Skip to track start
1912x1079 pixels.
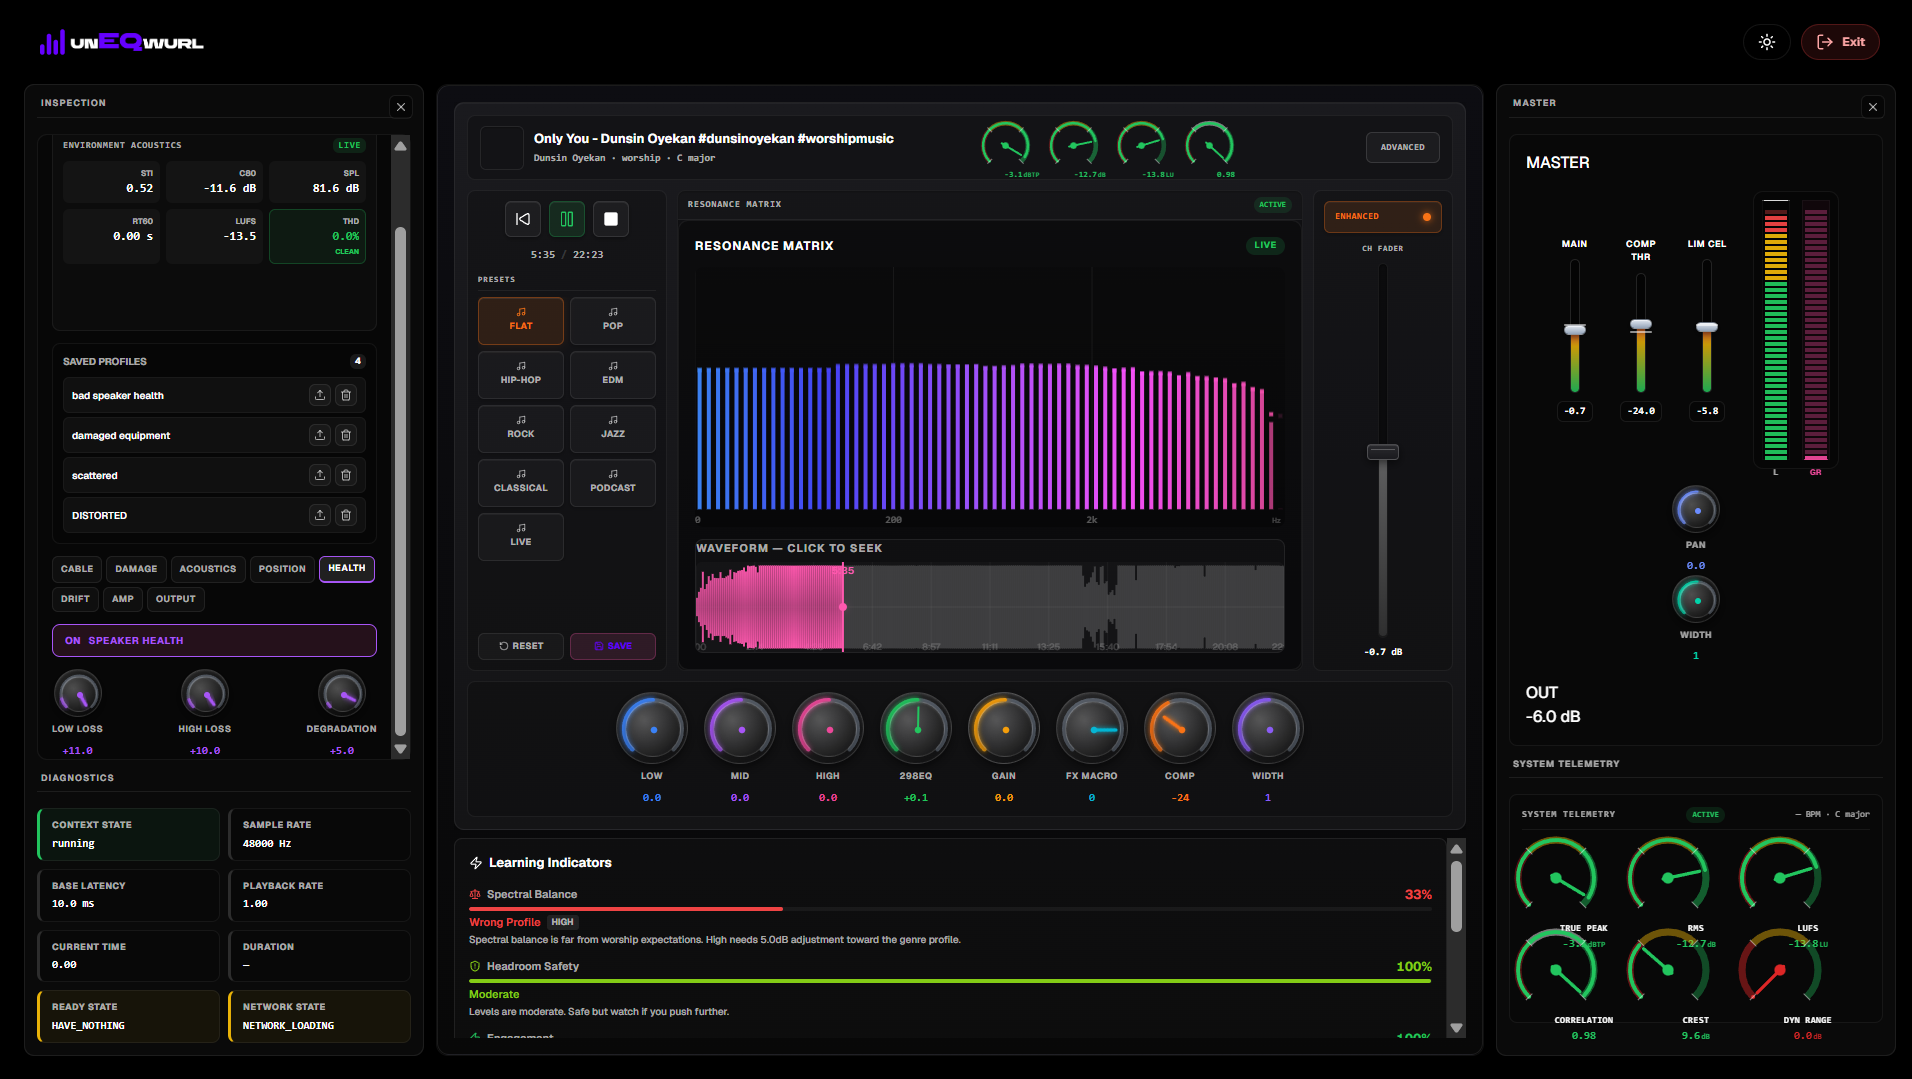[x=523, y=219]
